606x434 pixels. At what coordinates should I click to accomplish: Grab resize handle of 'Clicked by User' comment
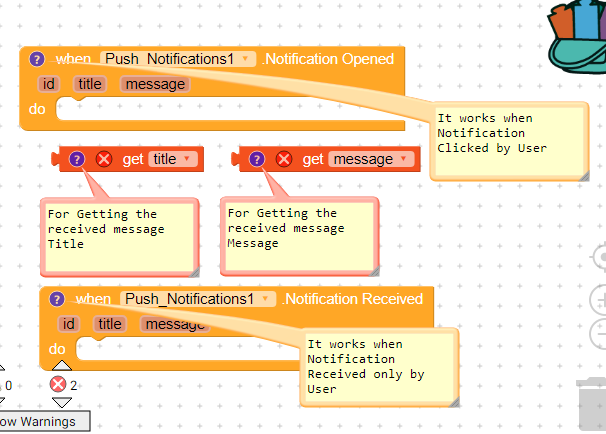584,176
